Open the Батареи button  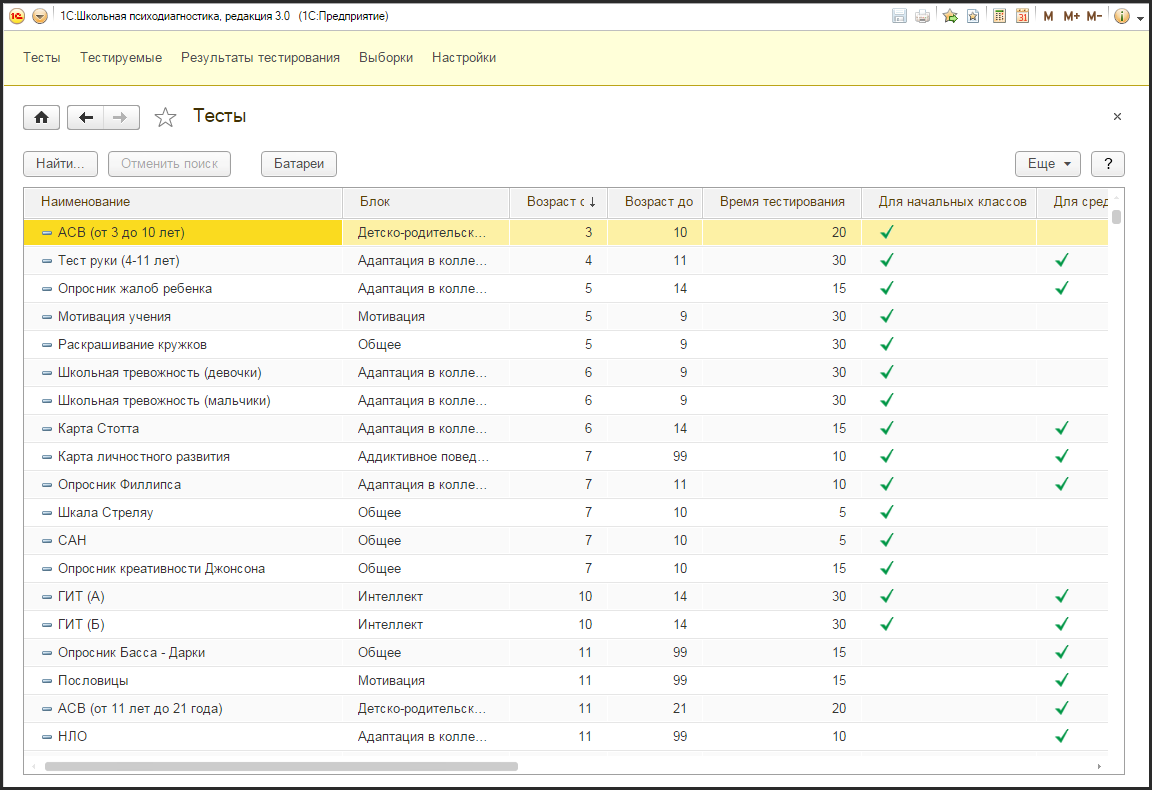pos(299,164)
